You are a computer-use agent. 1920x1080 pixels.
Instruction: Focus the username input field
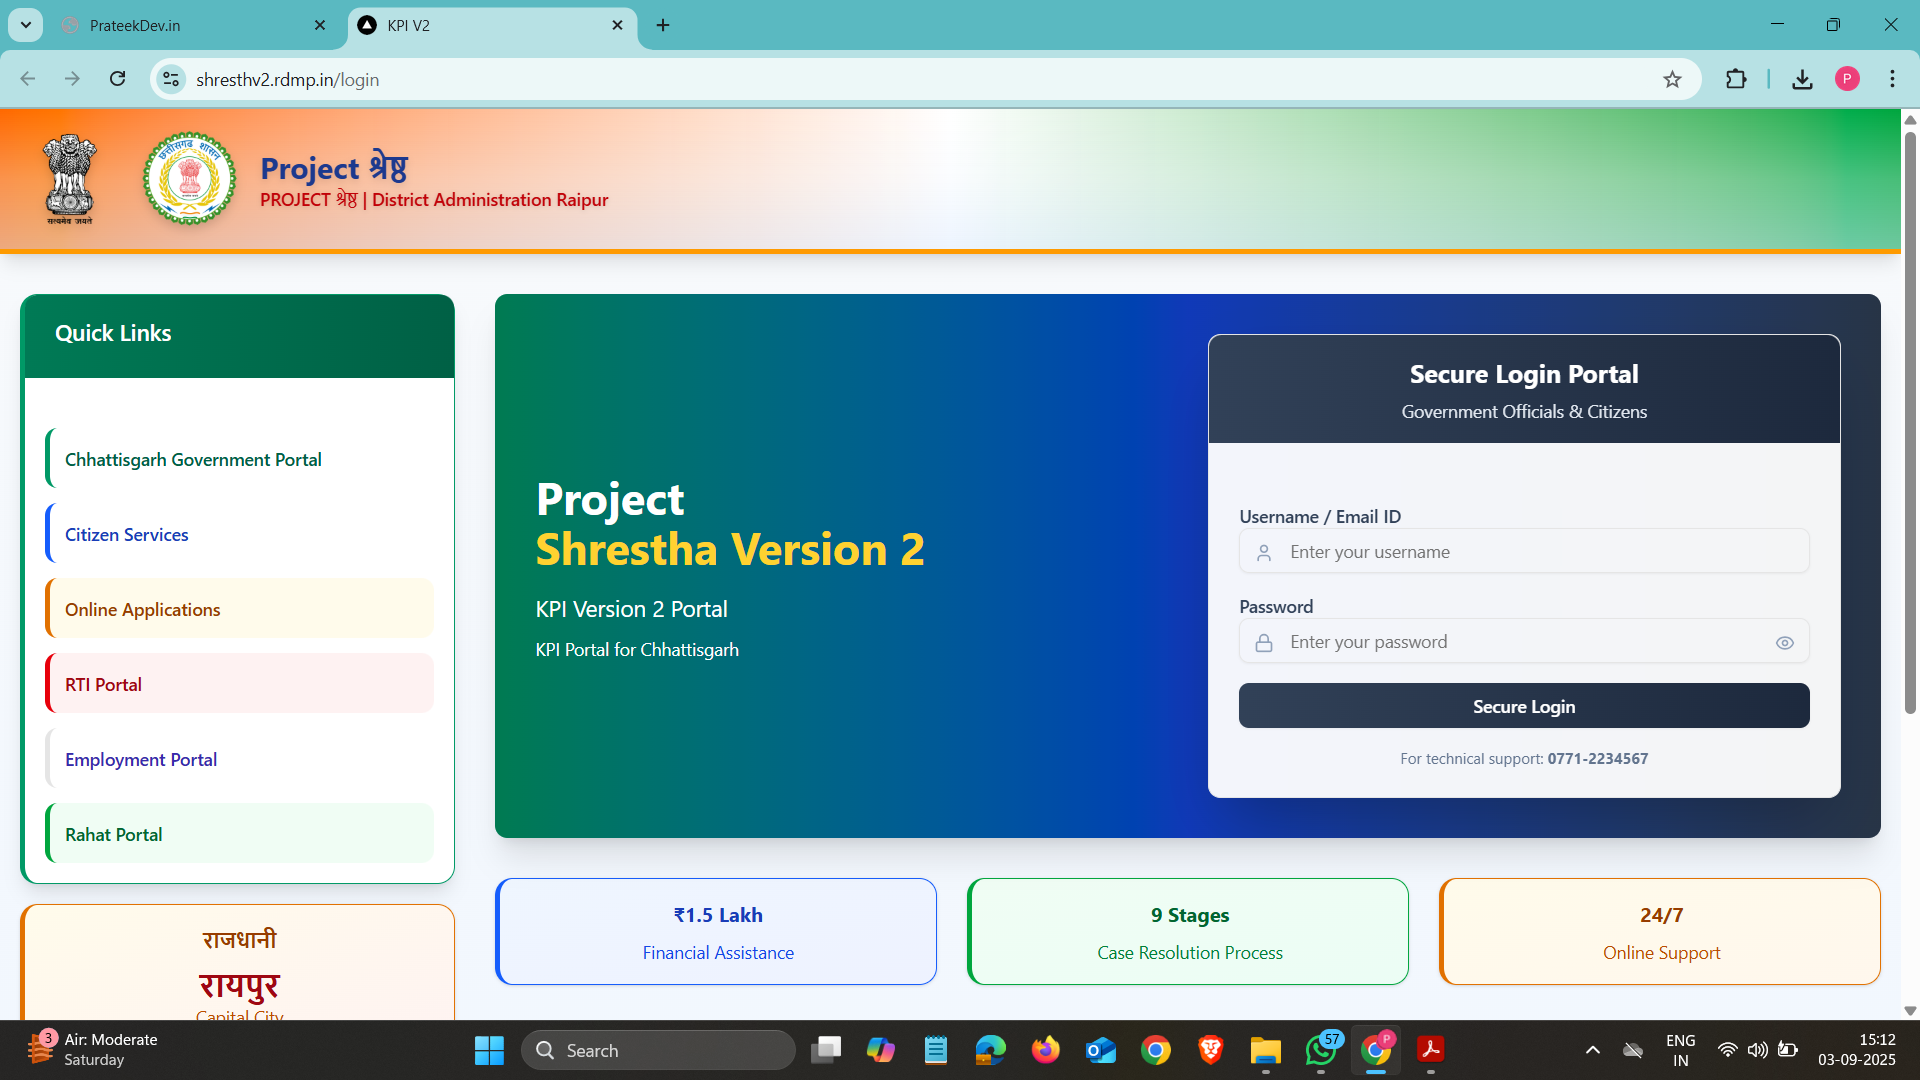1524,552
